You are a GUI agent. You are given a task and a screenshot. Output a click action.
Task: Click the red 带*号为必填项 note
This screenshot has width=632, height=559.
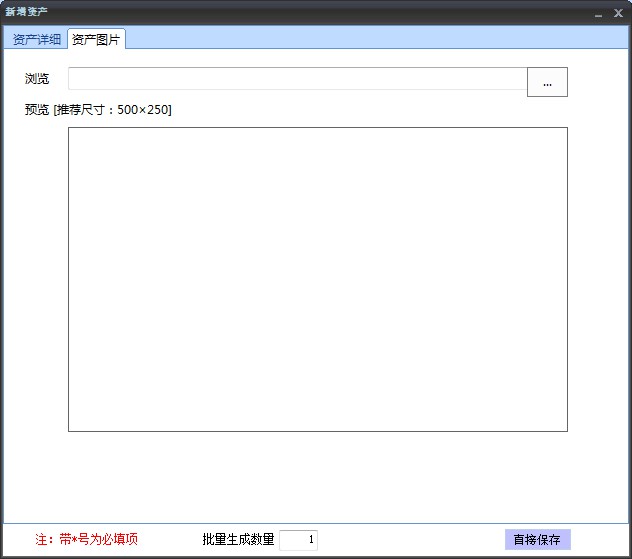87,540
